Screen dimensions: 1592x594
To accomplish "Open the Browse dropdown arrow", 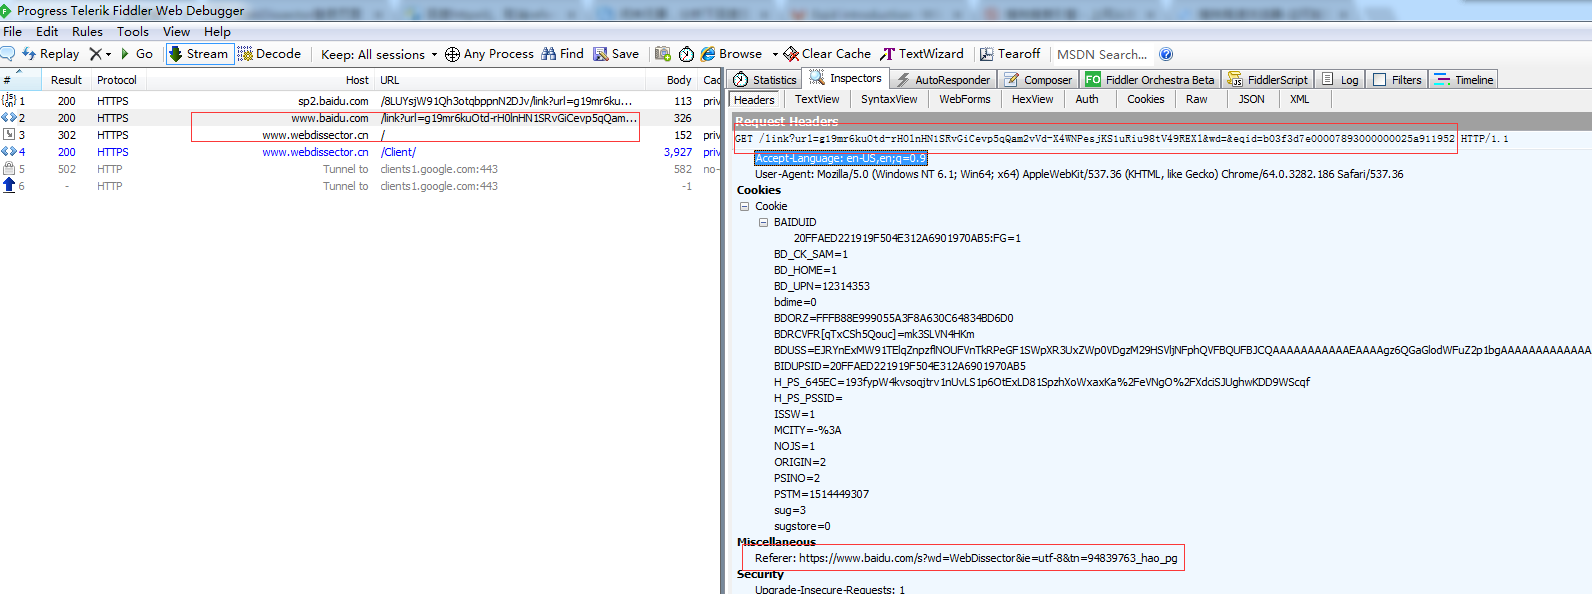I will click(775, 54).
